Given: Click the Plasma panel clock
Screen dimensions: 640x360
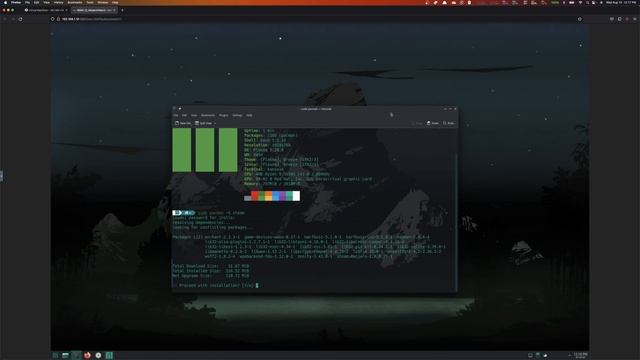Looking at the screenshot, I should tap(580, 356).
